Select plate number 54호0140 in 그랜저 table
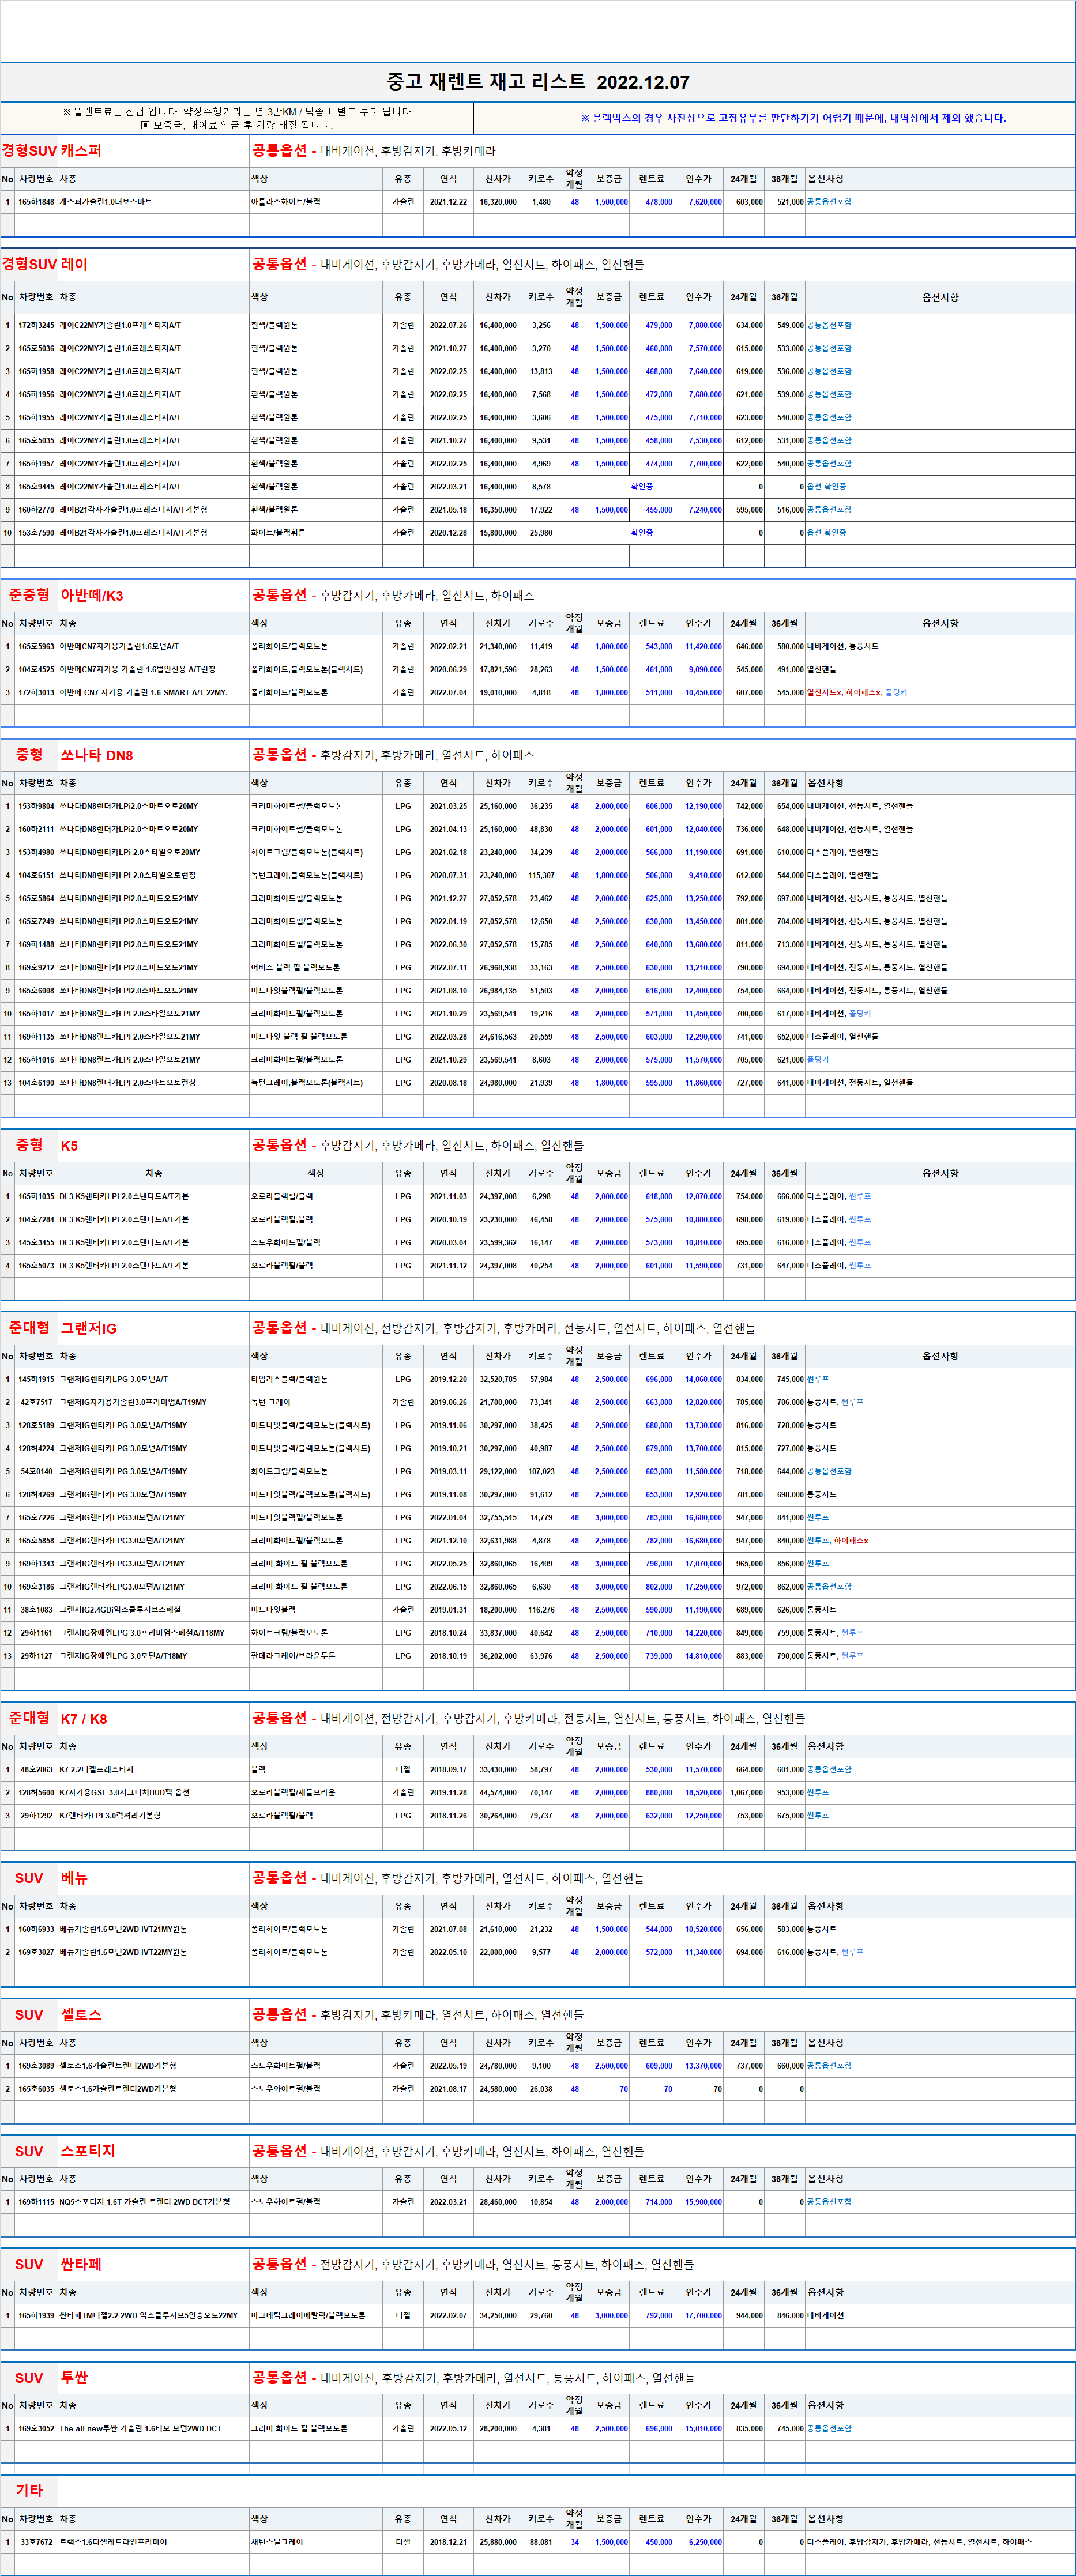Viewport: 1076px width, 2576px height. point(36,1472)
